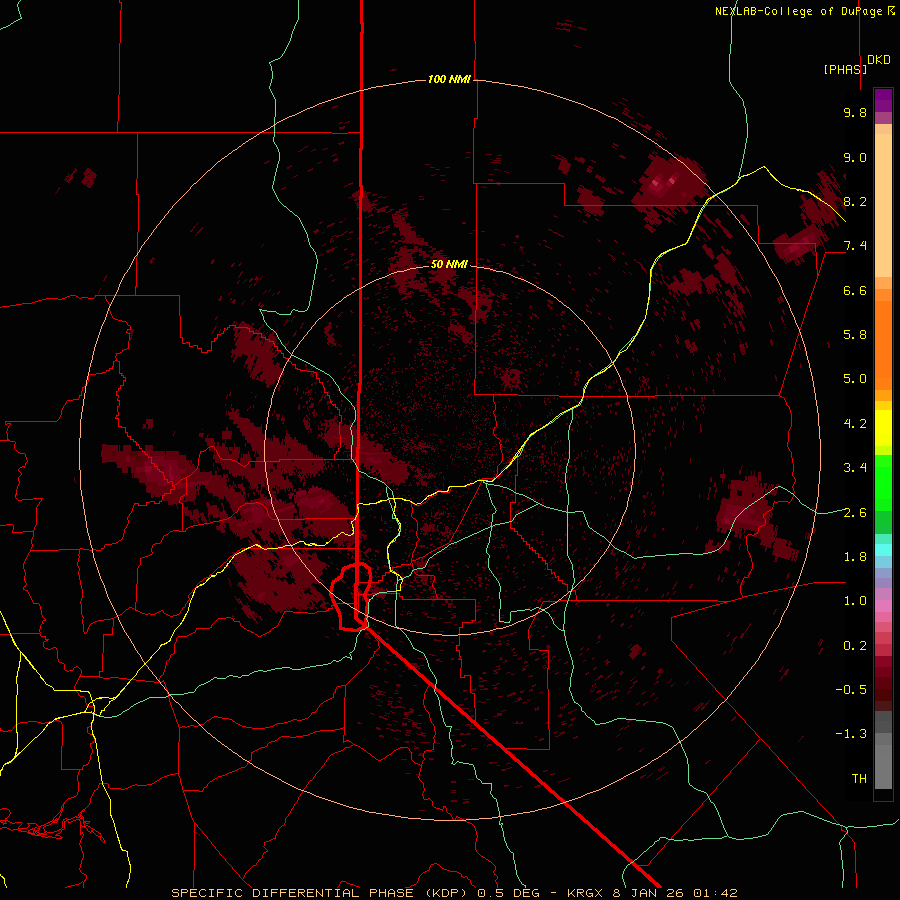The height and width of the screenshot is (900, 900).
Task: Click the 2.6 color scale label
Action: (x=855, y=513)
